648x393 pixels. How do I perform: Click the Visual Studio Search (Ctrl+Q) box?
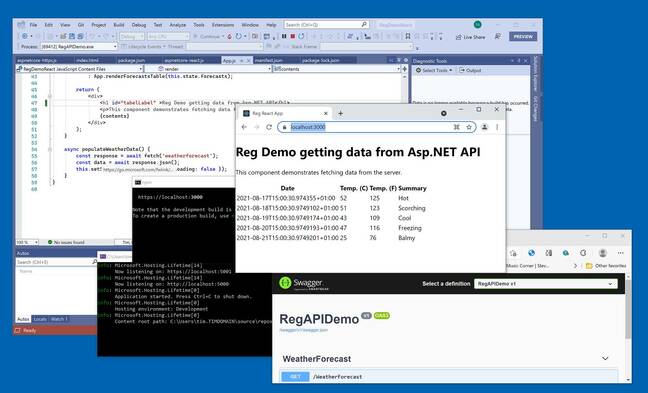click(x=326, y=24)
